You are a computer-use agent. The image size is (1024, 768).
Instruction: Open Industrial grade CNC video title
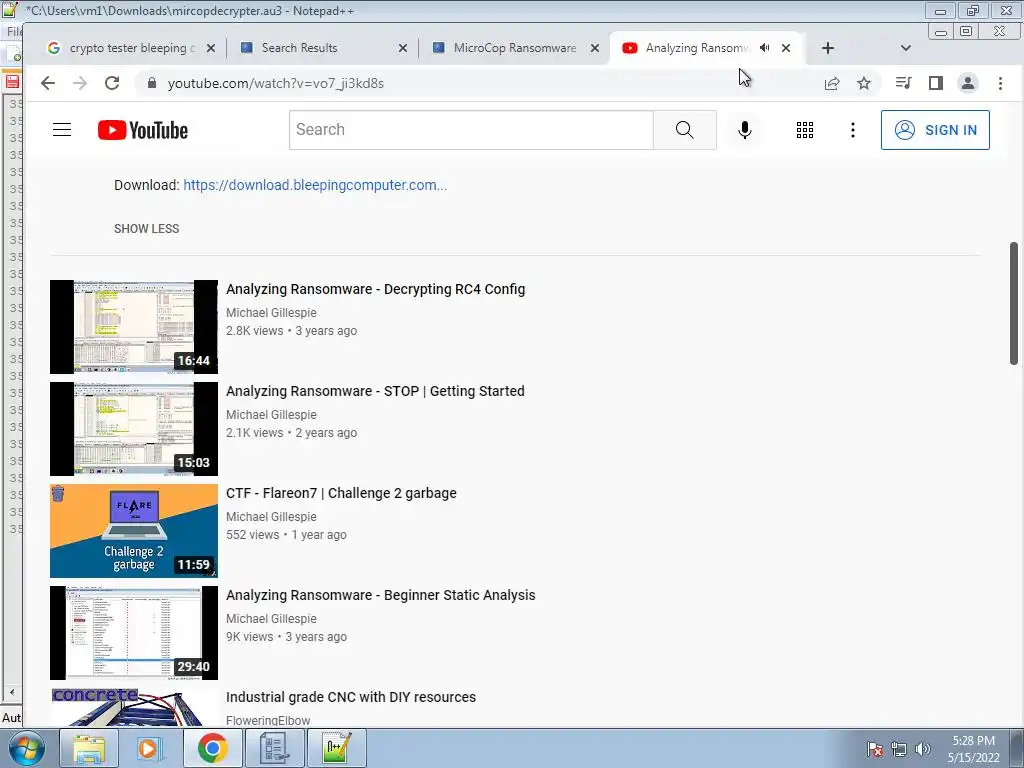click(351, 697)
